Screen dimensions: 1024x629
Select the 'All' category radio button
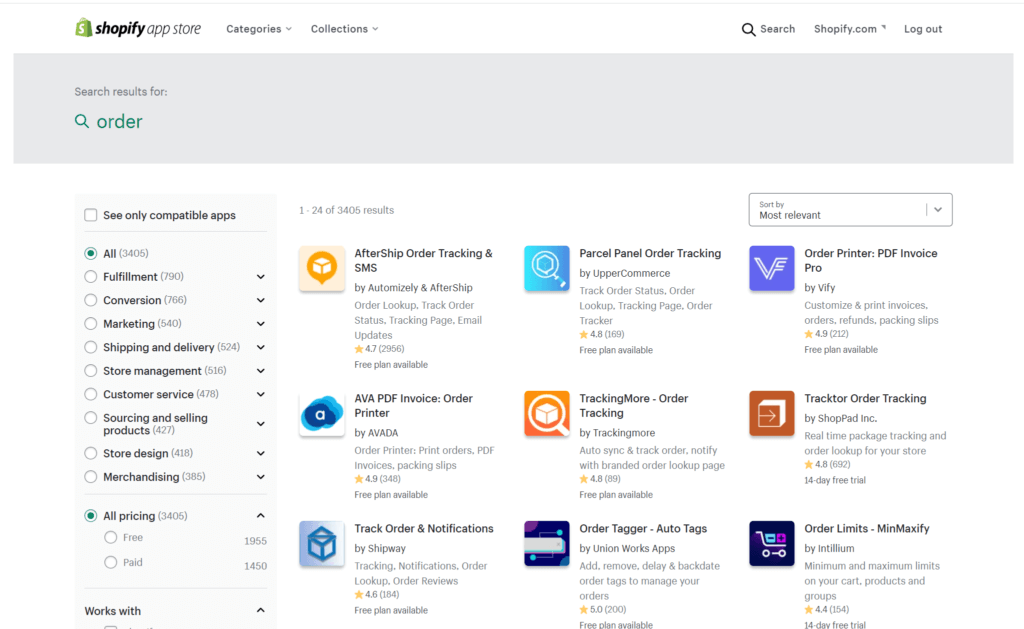[91, 253]
